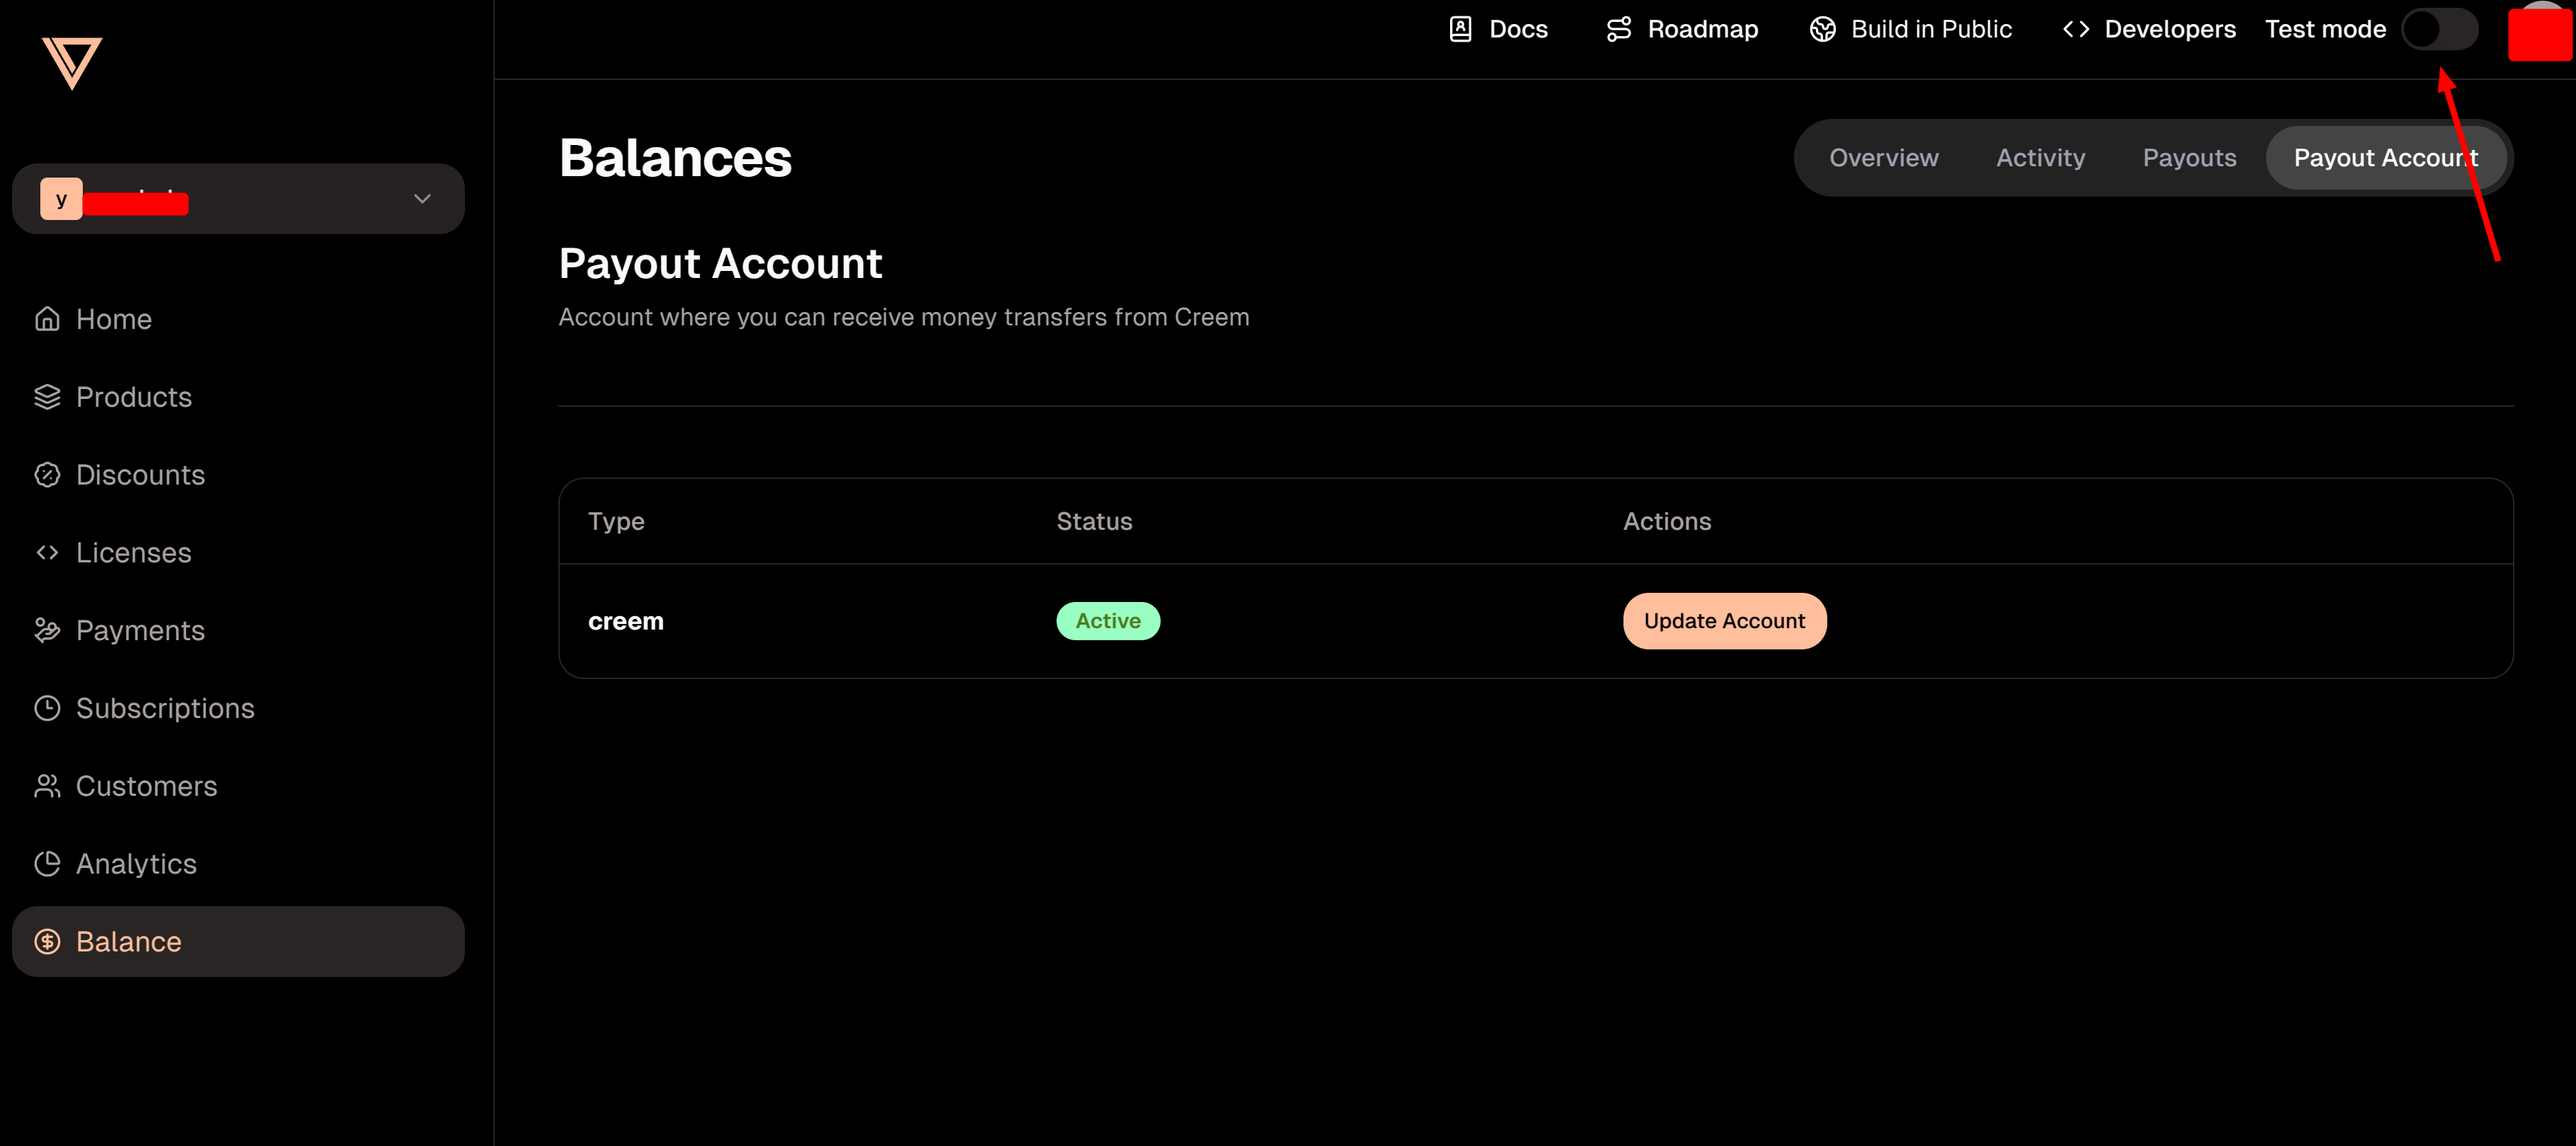Switch to the Payouts tab
This screenshot has width=2576, height=1146.
(x=2189, y=158)
